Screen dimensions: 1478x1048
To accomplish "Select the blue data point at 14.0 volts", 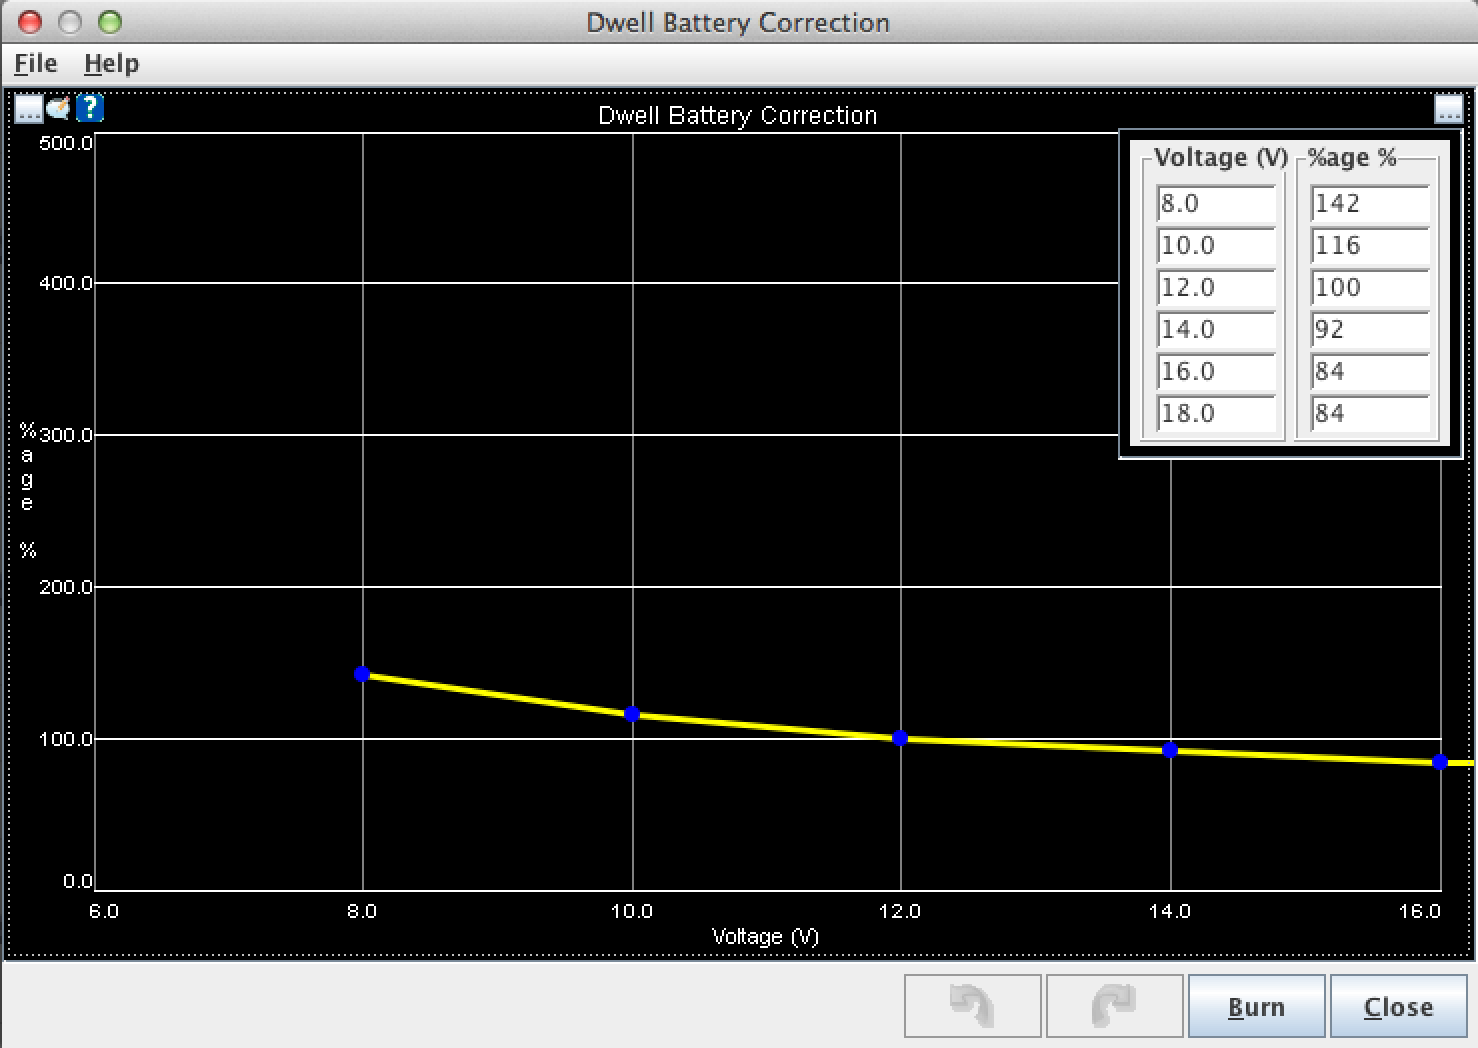I will point(1170,750).
